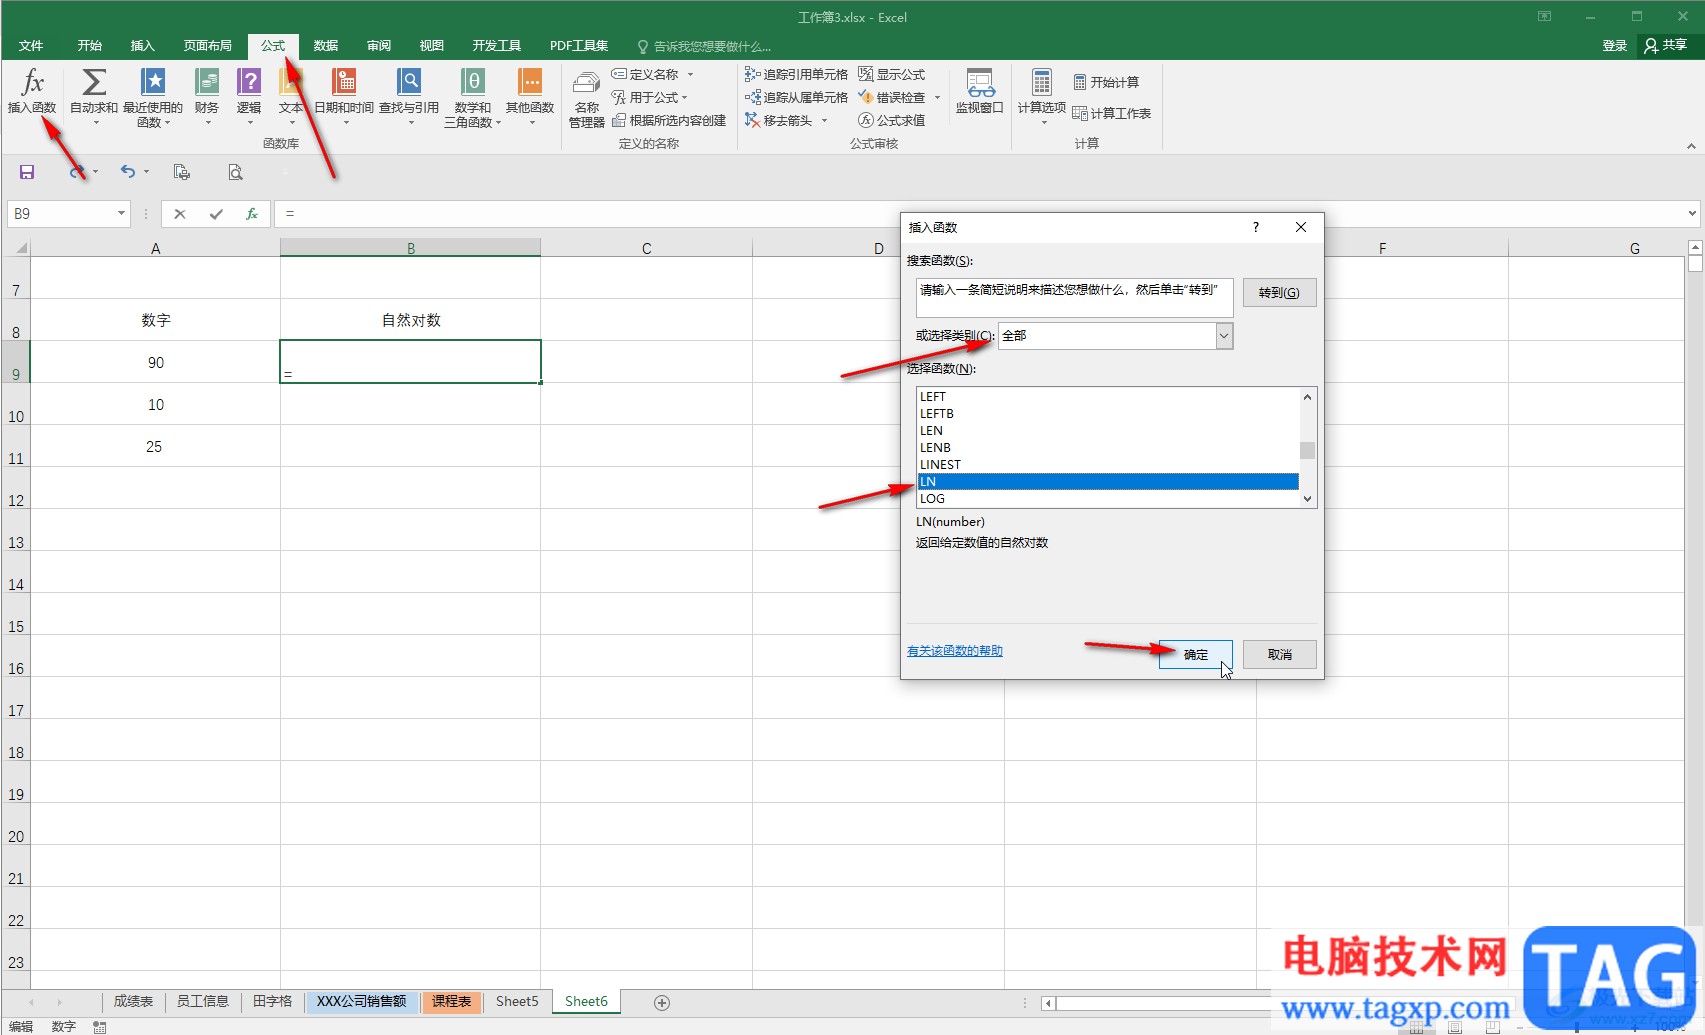
Task: Click Evaluate Formula icon
Action: 866,120
